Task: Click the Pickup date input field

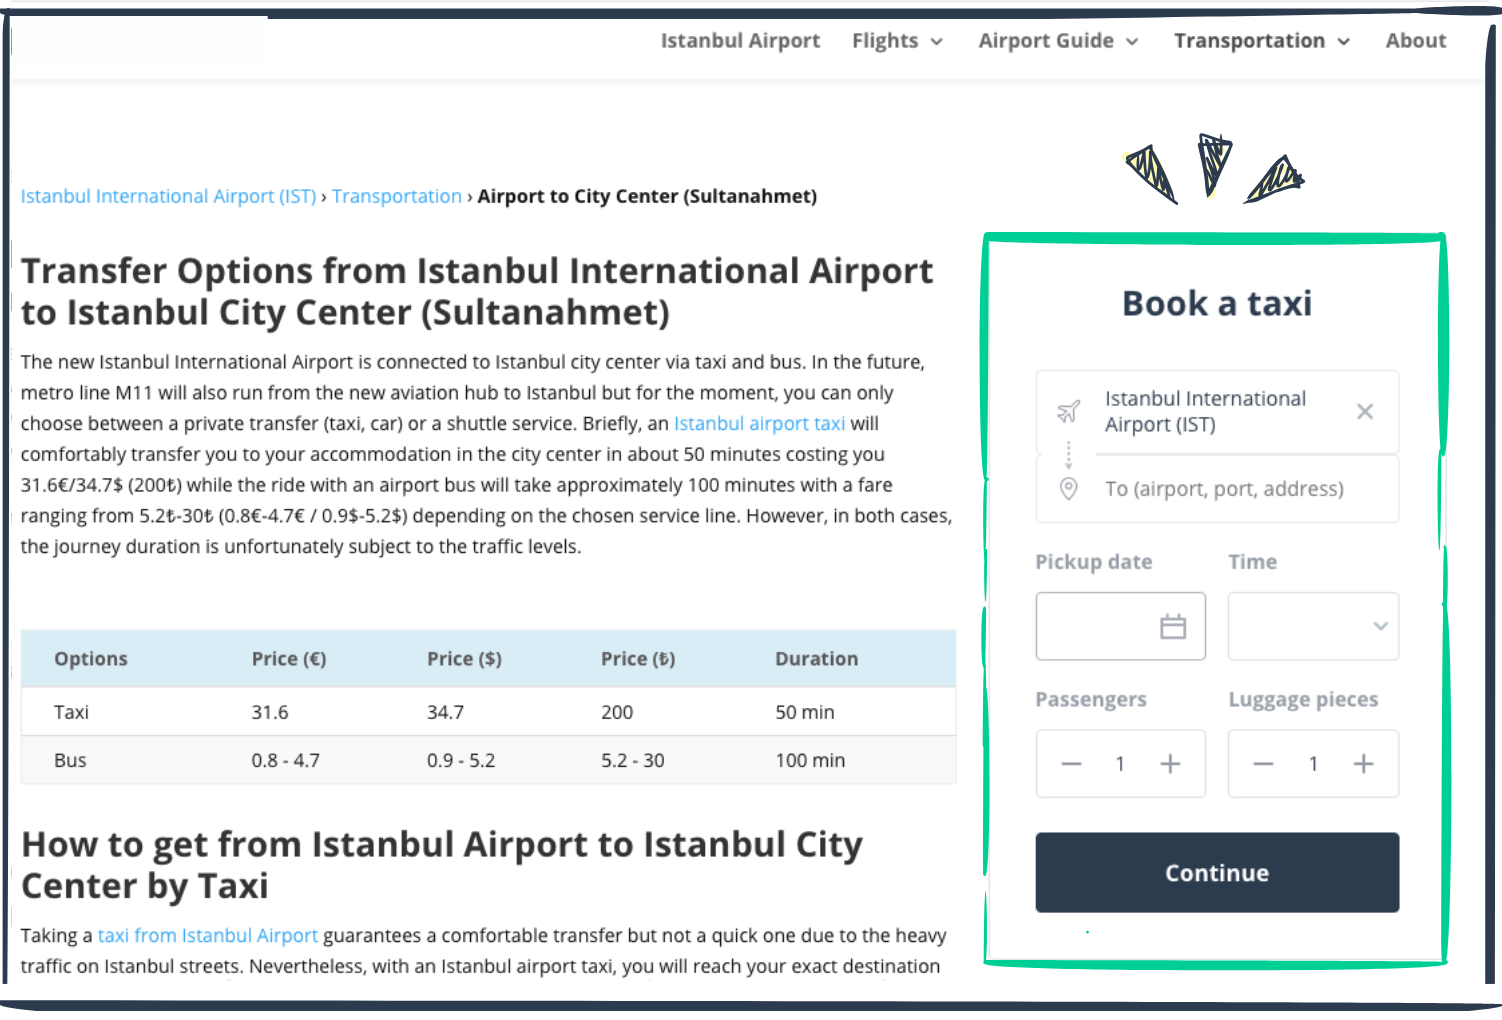Action: (1121, 626)
